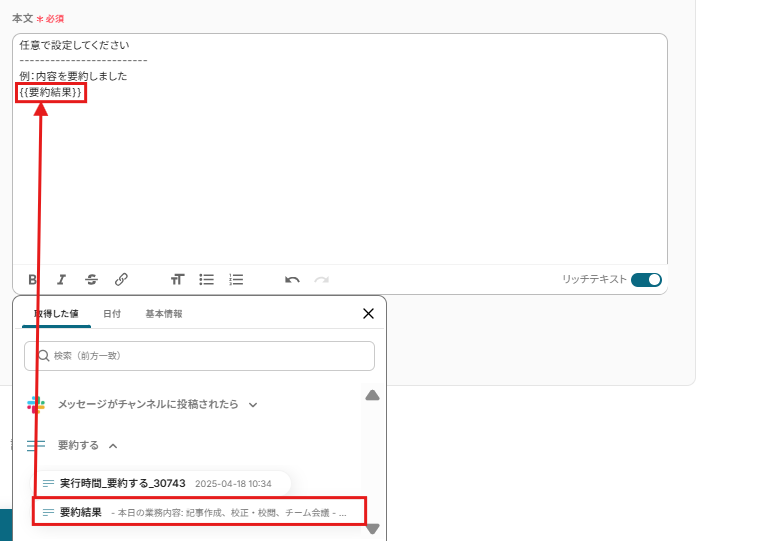Close the value picker panel

[368, 314]
